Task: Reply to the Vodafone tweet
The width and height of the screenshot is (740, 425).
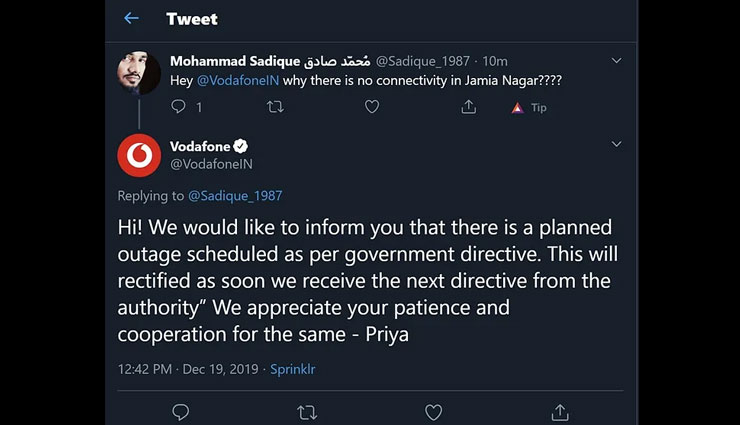Action: point(181,411)
